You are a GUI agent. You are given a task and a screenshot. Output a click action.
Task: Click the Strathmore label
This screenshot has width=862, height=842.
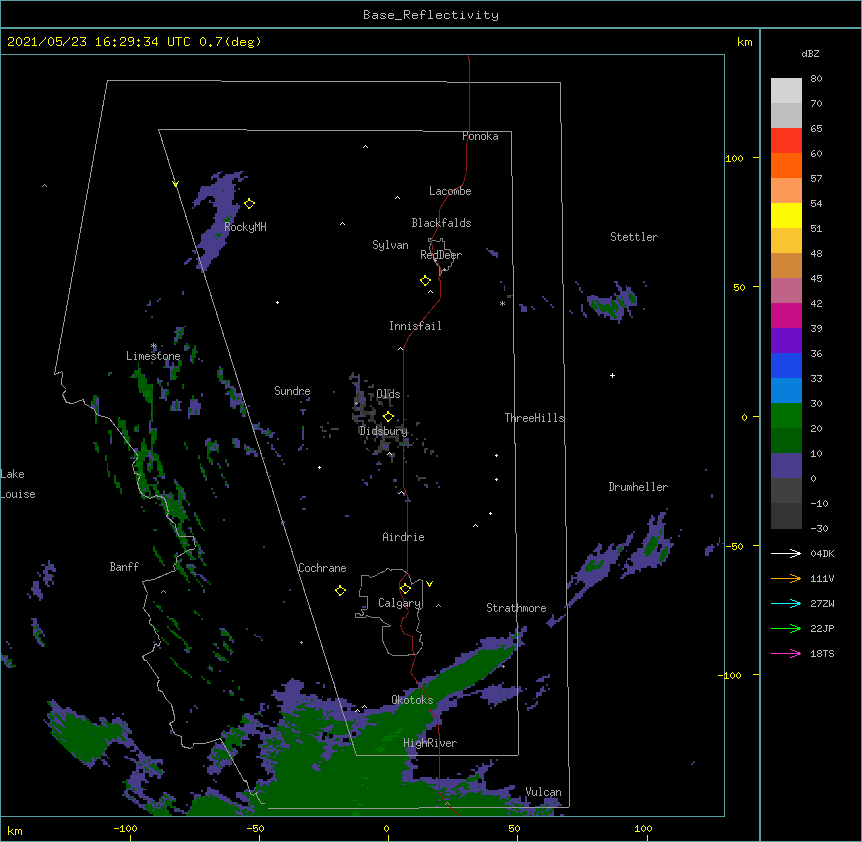click(x=516, y=608)
